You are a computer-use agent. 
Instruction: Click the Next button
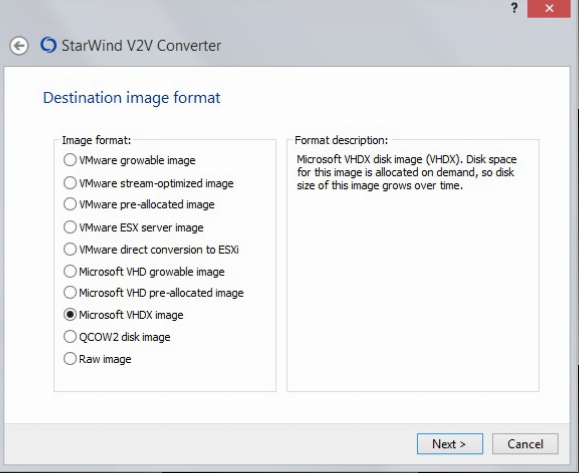(x=450, y=443)
